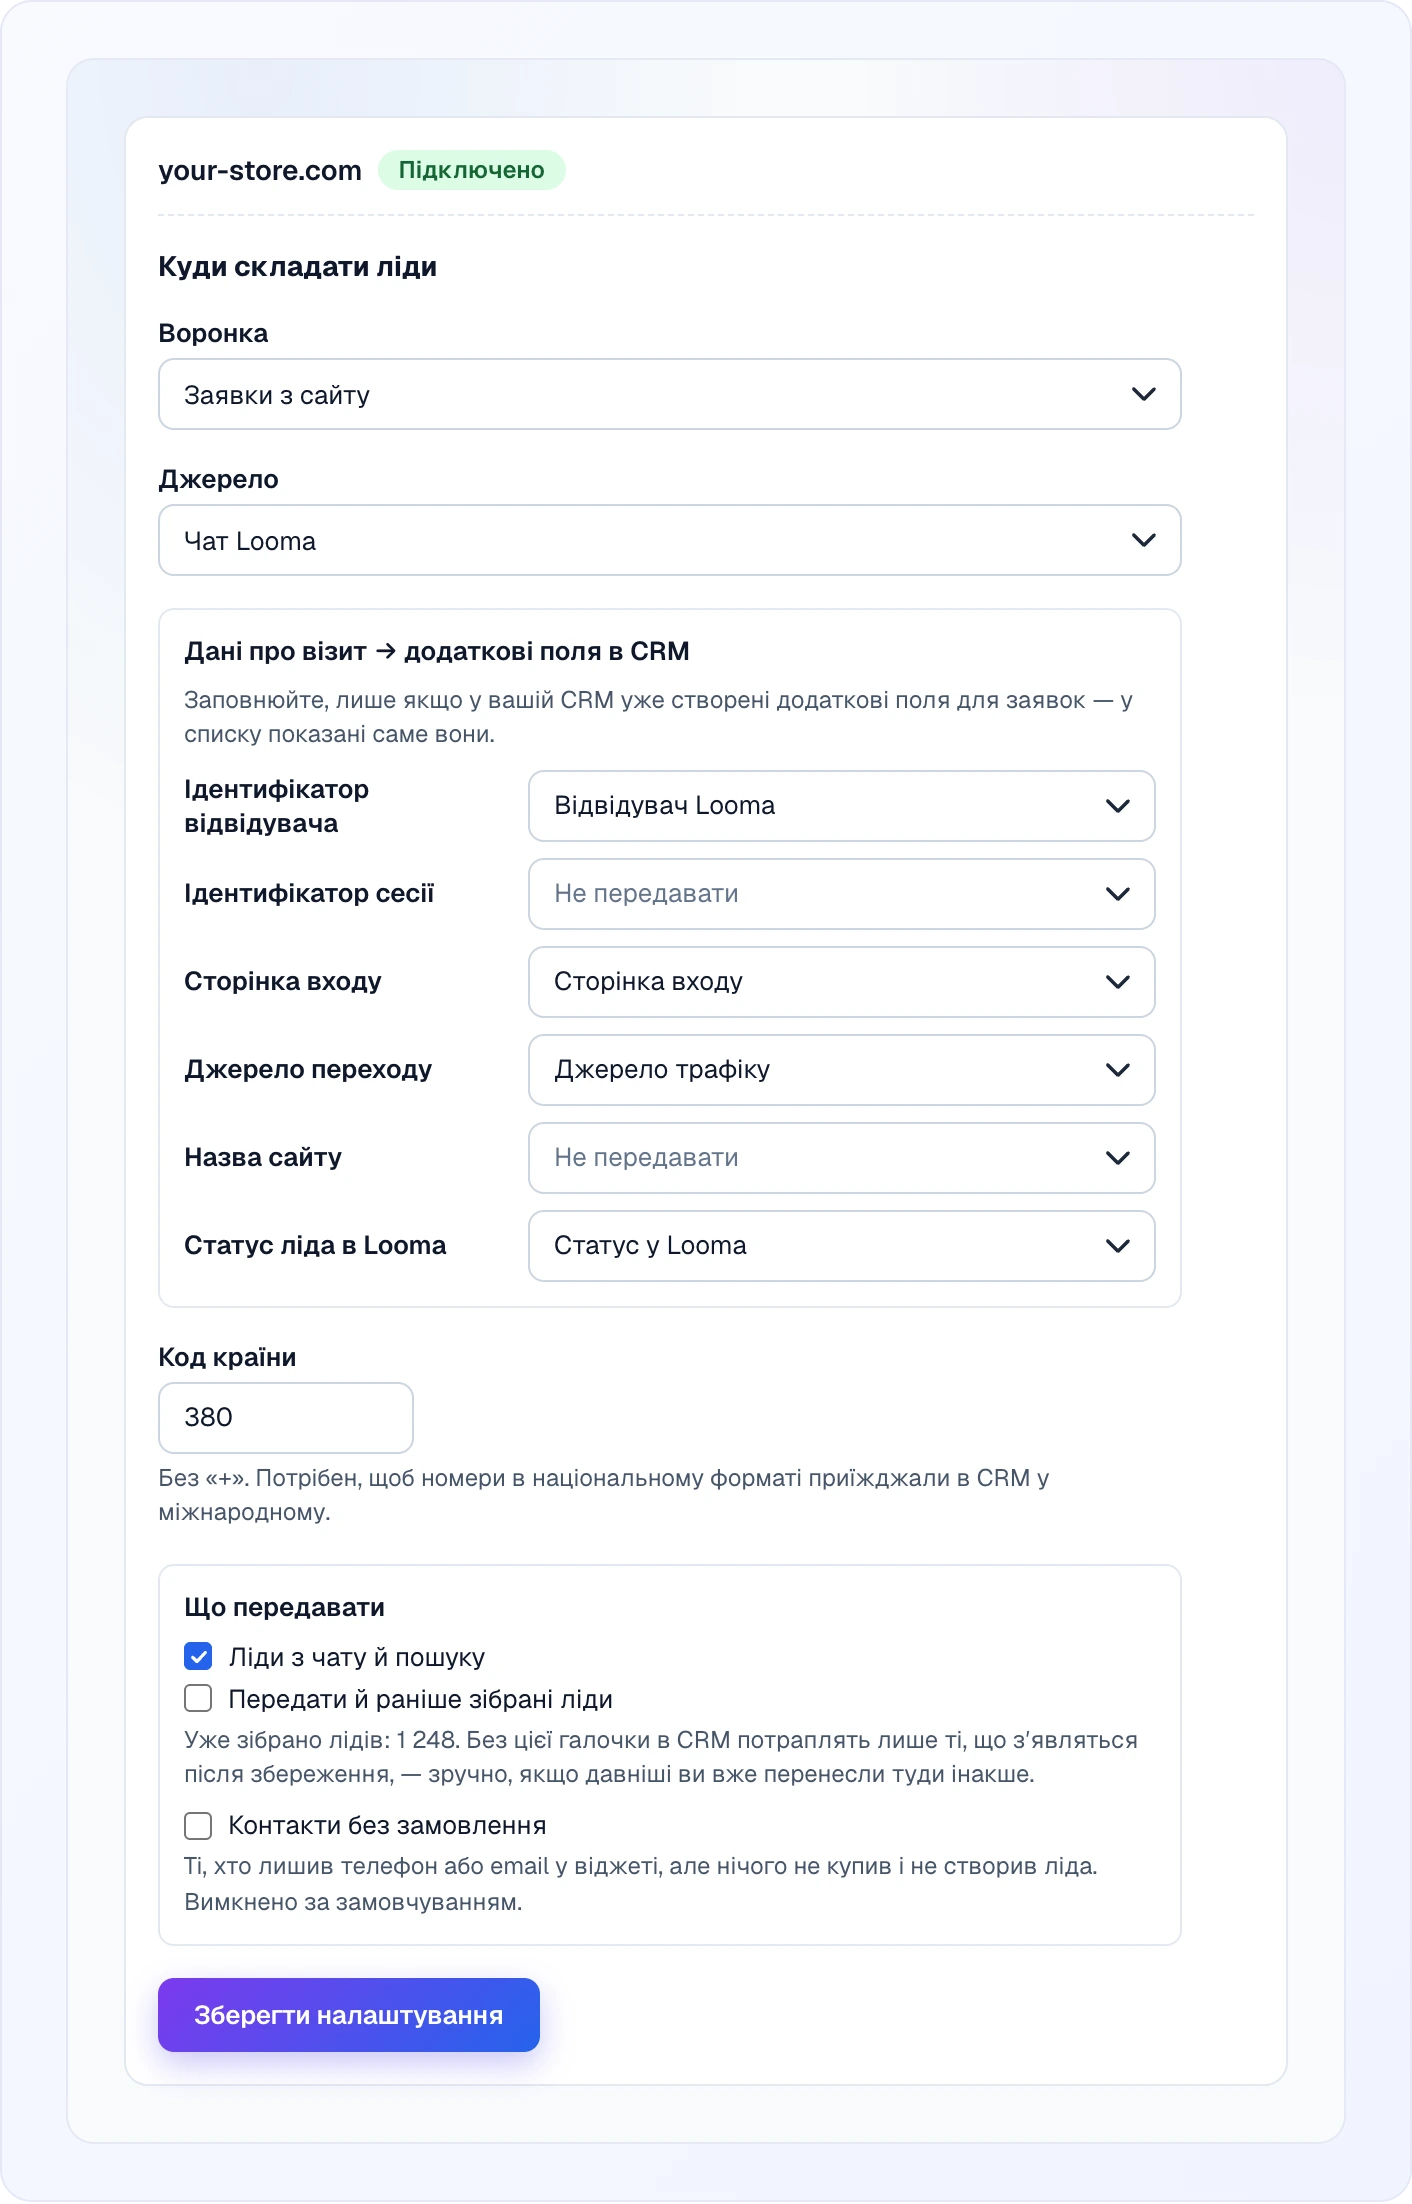Open the Чат Looma source dropdown
The height and width of the screenshot is (2204, 1412).
(x=669, y=541)
